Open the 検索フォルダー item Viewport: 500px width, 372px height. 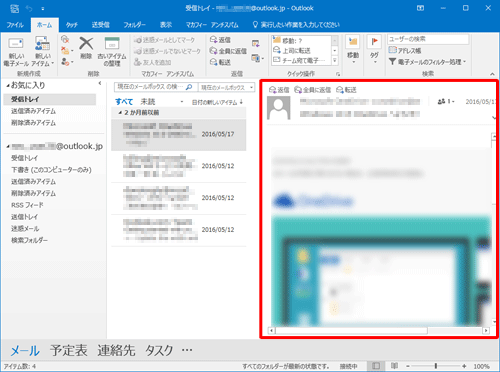pyautogui.click(x=29, y=240)
